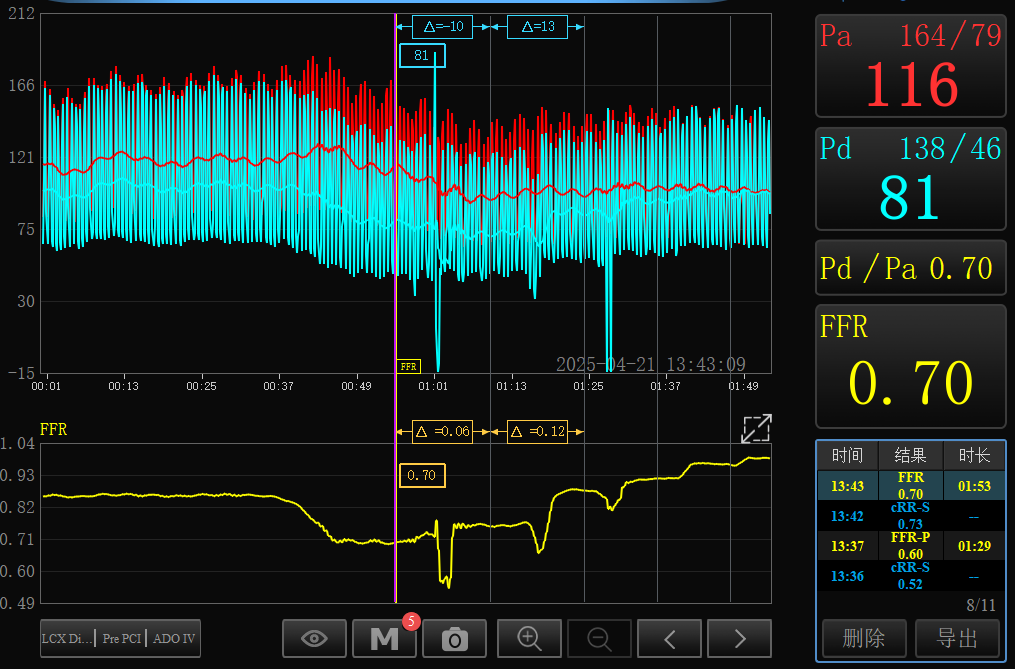1015x669 pixels.
Task: Click the 导出 export button
Action: pos(957,639)
